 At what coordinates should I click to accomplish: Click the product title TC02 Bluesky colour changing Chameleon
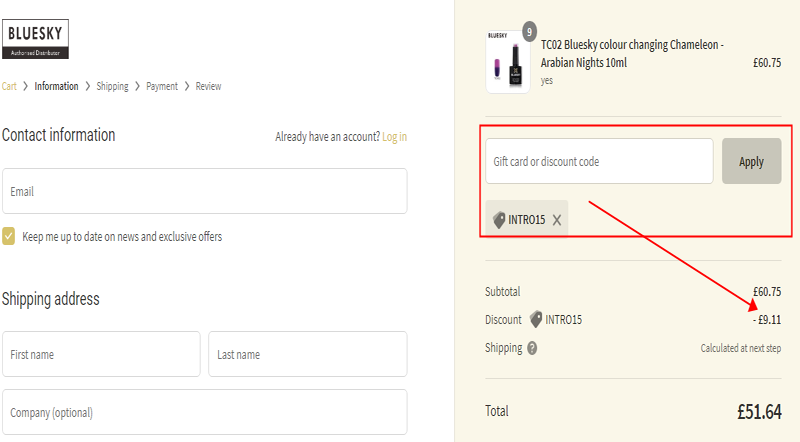tap(632, 54)
